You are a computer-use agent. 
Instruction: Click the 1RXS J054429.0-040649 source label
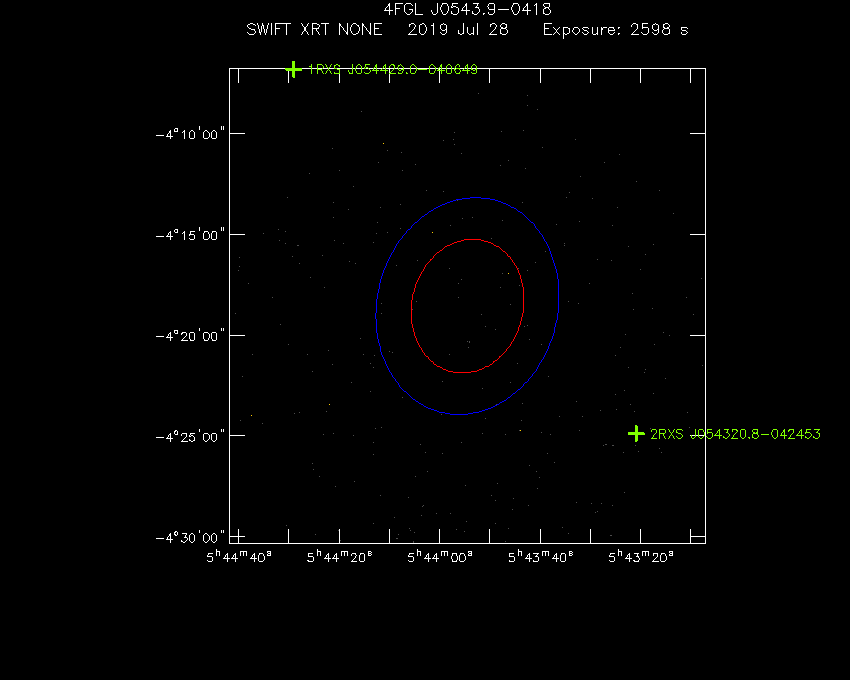click(393, 69)
